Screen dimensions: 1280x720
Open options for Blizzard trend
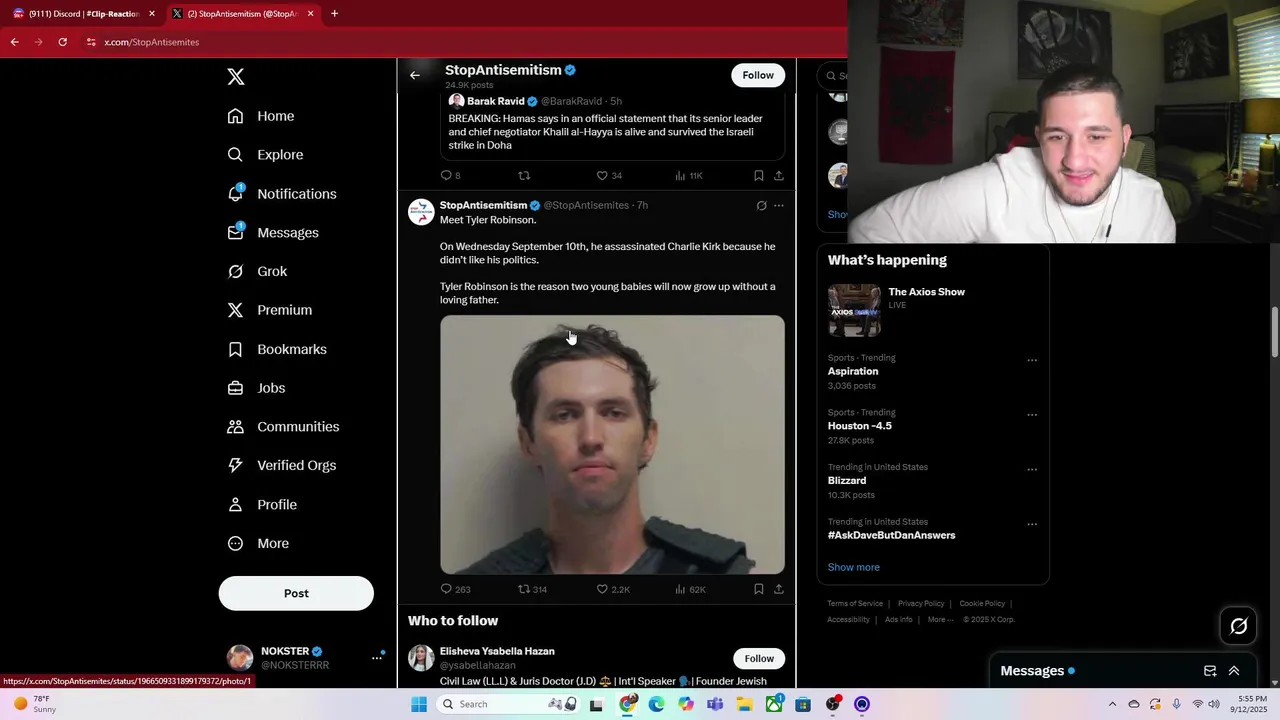(1032, 469)
